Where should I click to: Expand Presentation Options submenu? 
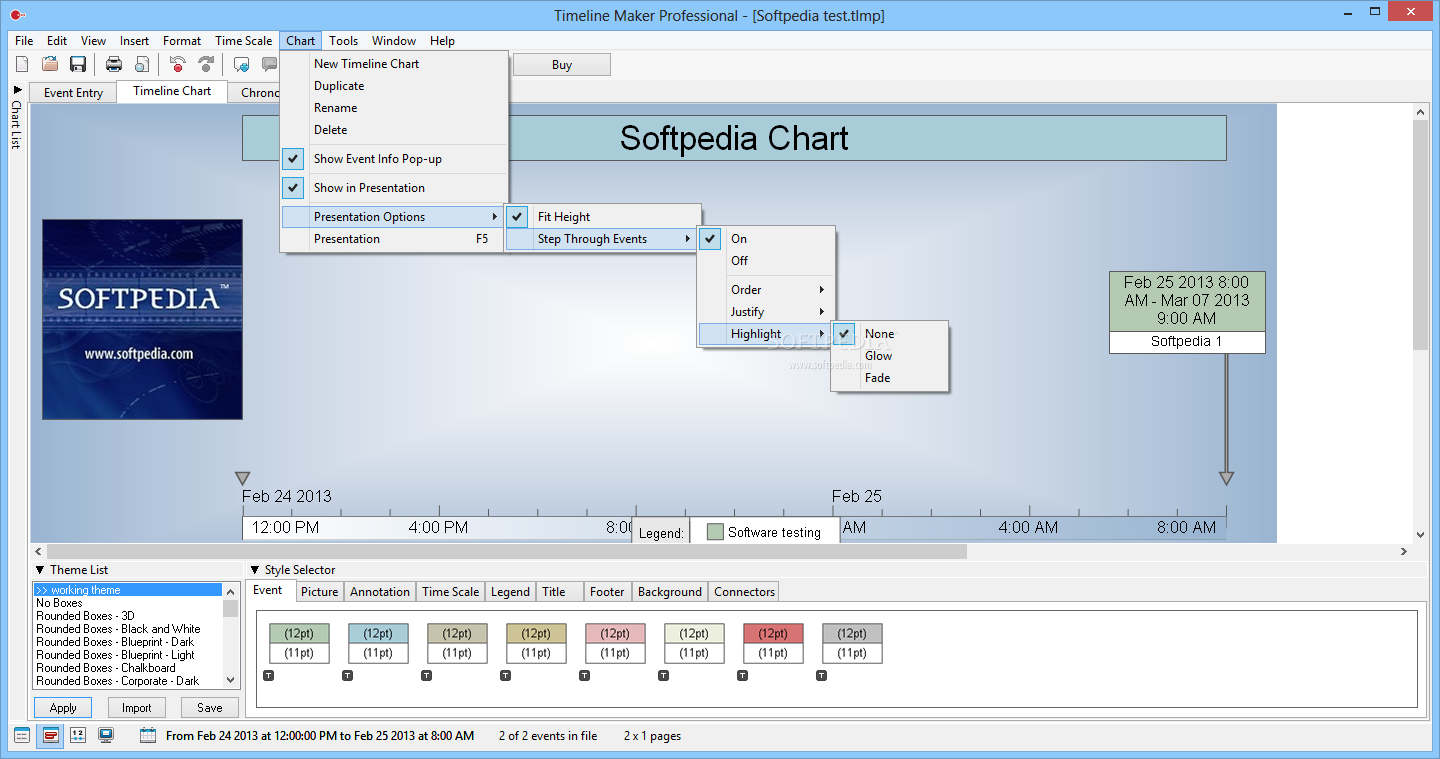[x=395, y=217]
